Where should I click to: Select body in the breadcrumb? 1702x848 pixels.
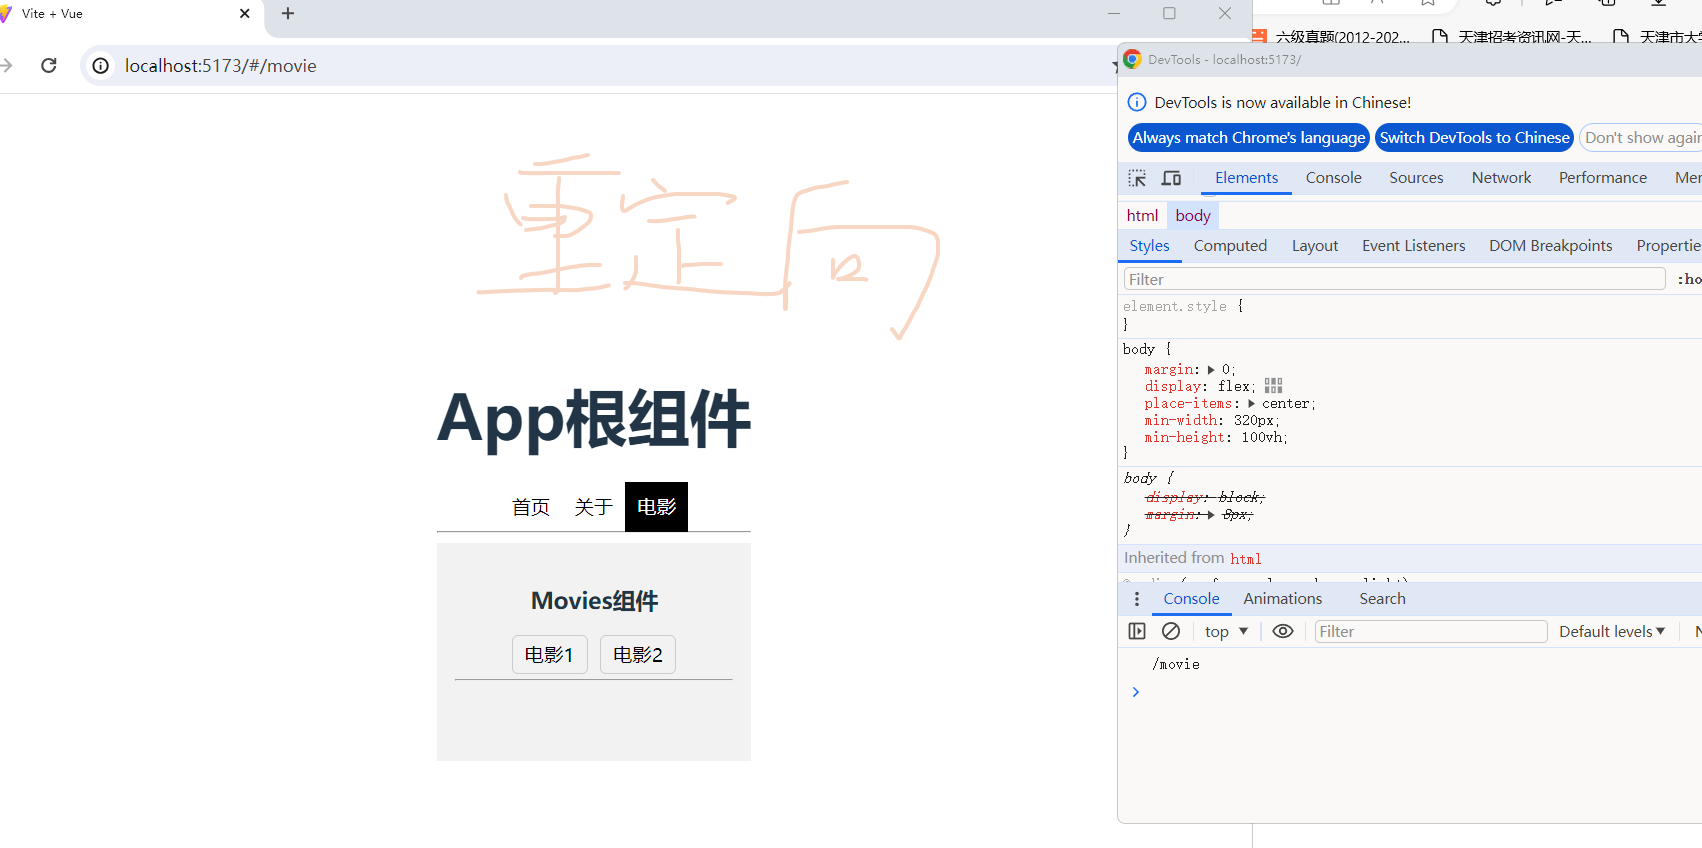click(x=1193, y=216)
